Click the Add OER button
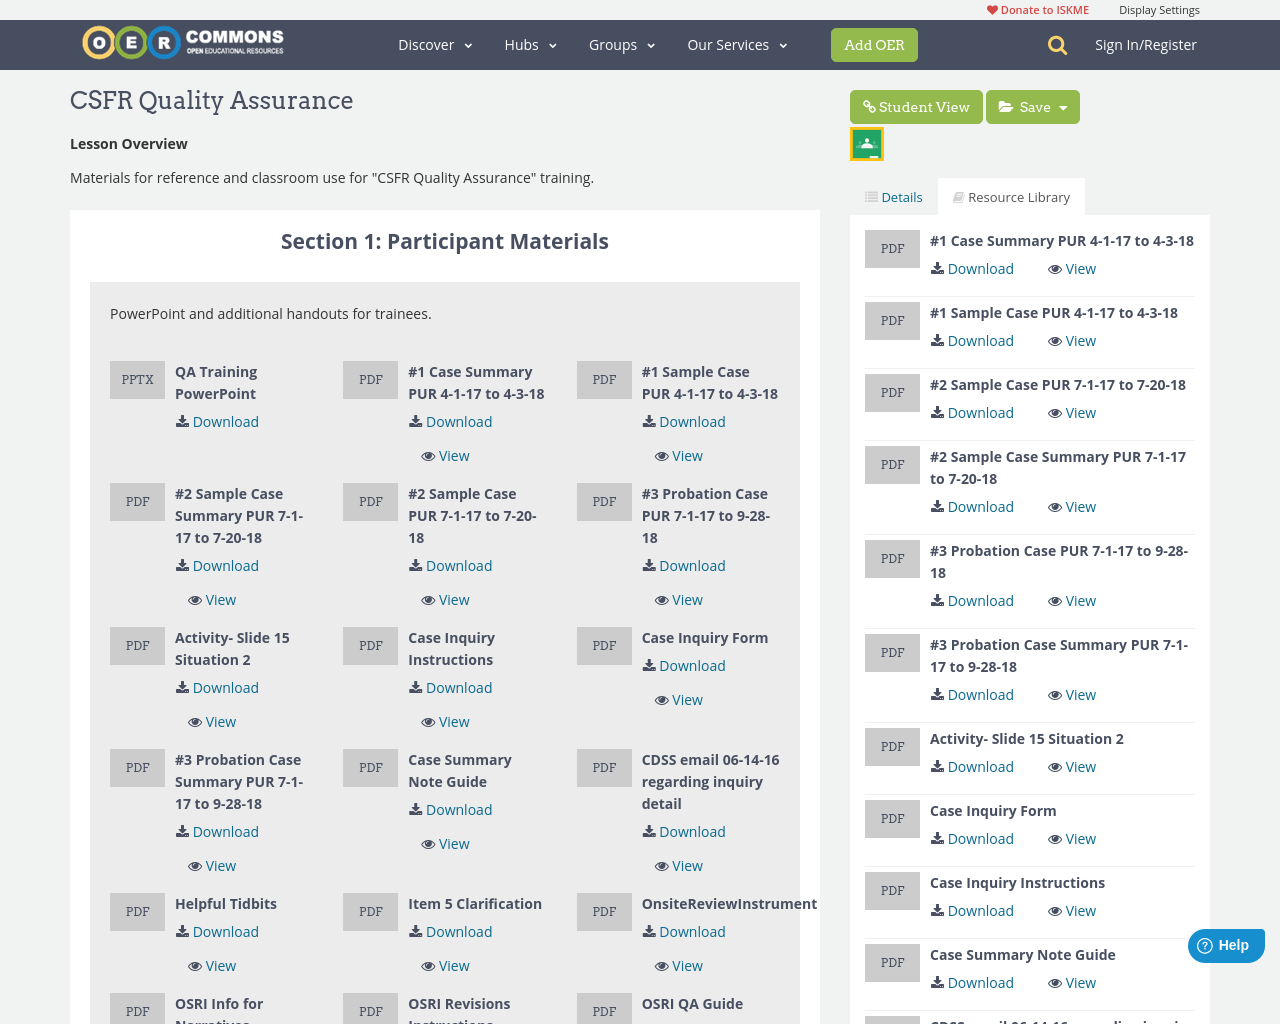The height and width of the screenshot is (1024, 1280). (x=873, y=45)
